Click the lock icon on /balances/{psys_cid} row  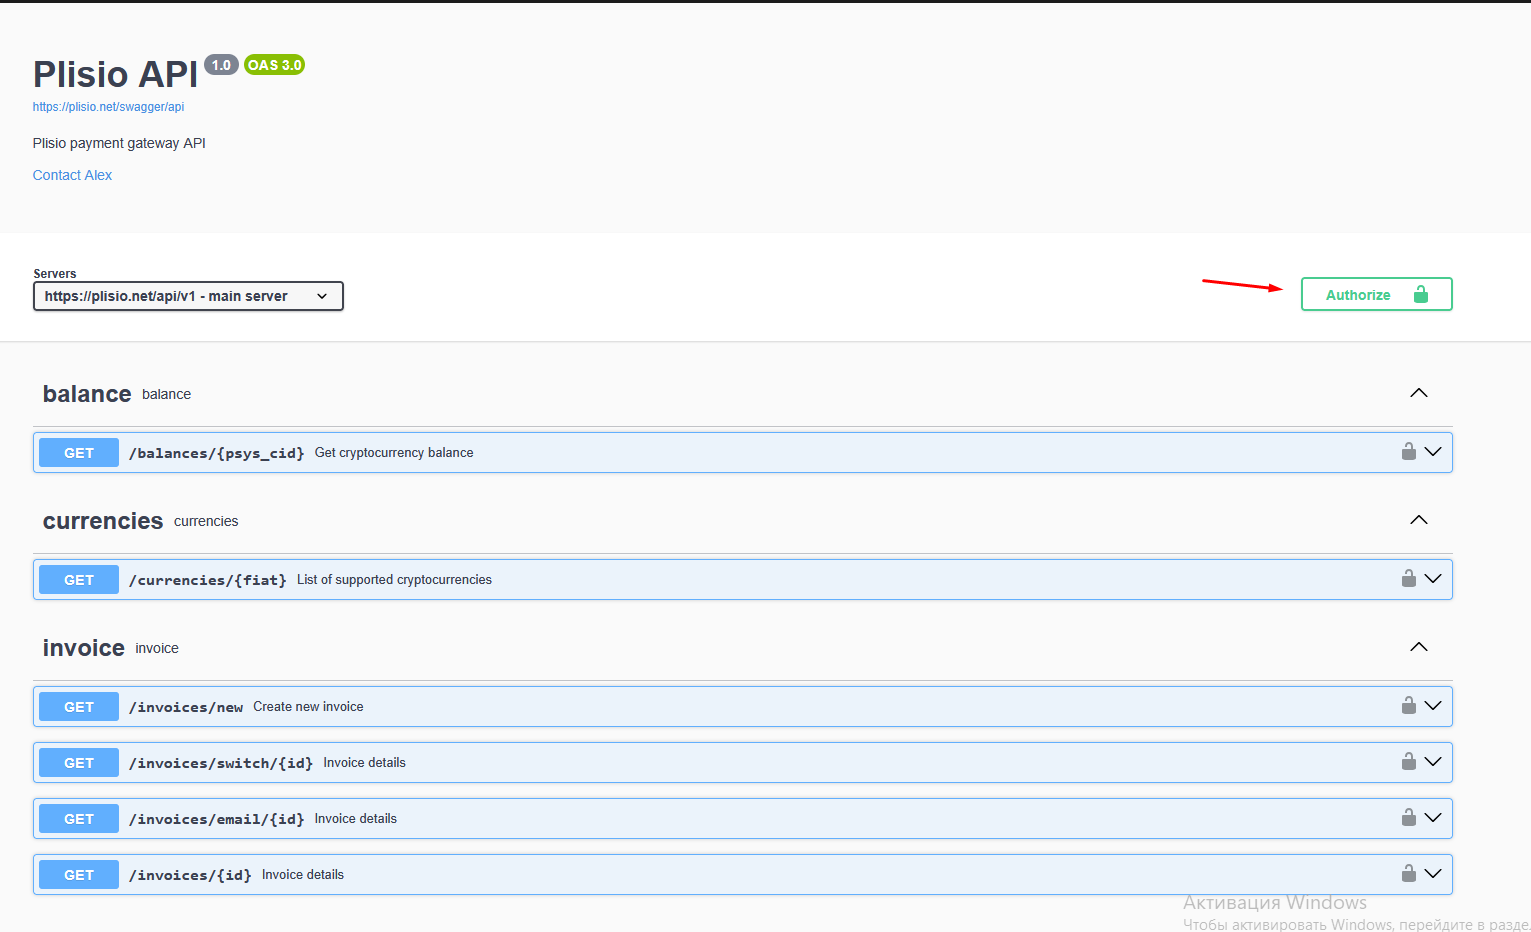click(x=1408, y=451)
